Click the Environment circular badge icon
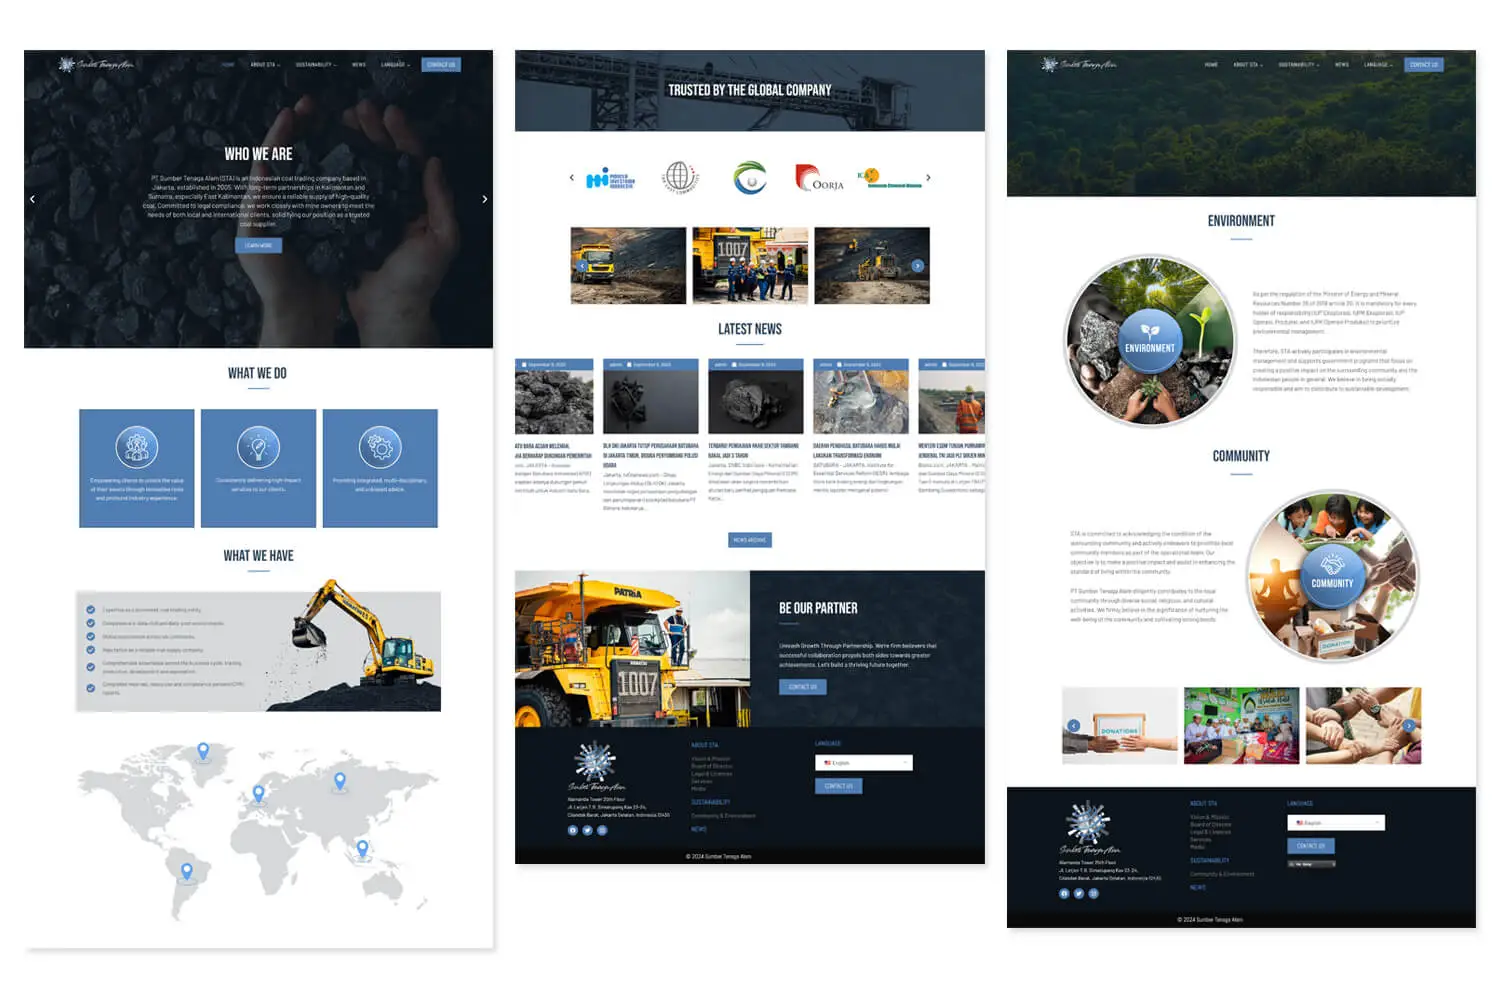The height and width of the screenshot is (1000, 1500). (1152, 341)
